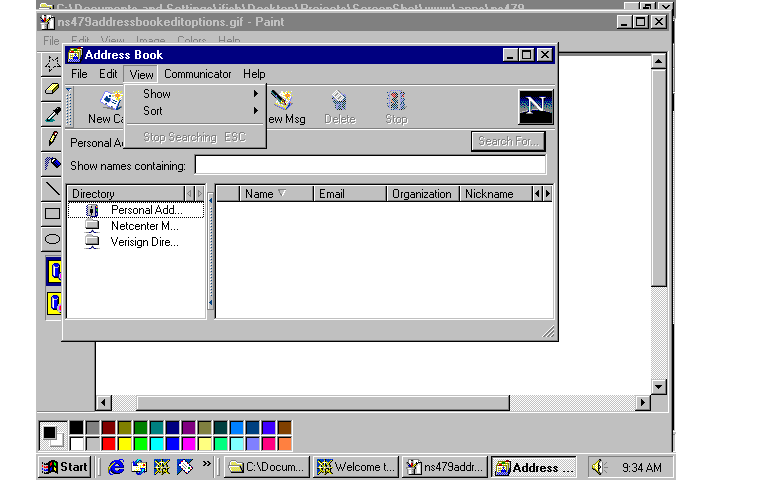Pick the cyan color swatch

157,443
